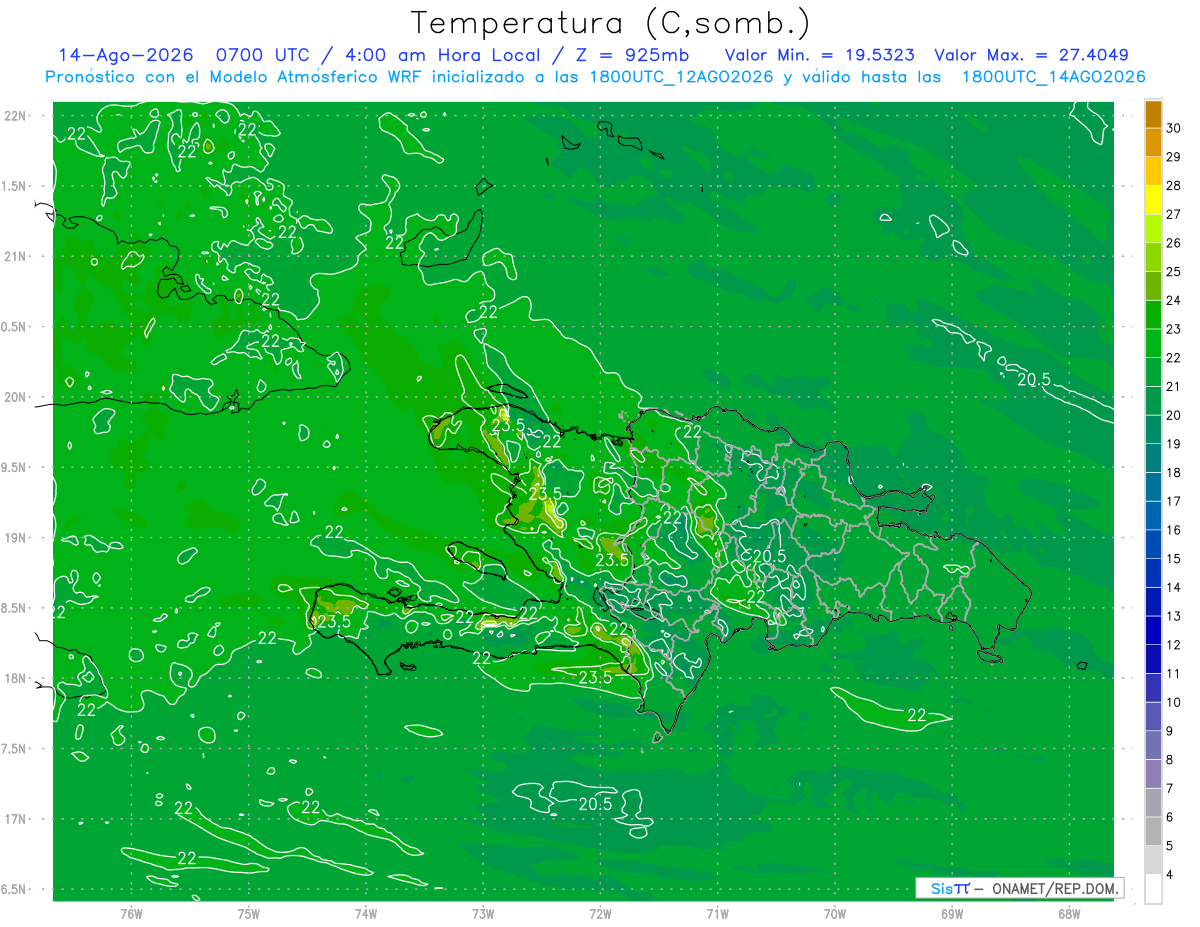Click the legend value "15"
Viewport: 1200px width, 927px height.
(1175, 559)
